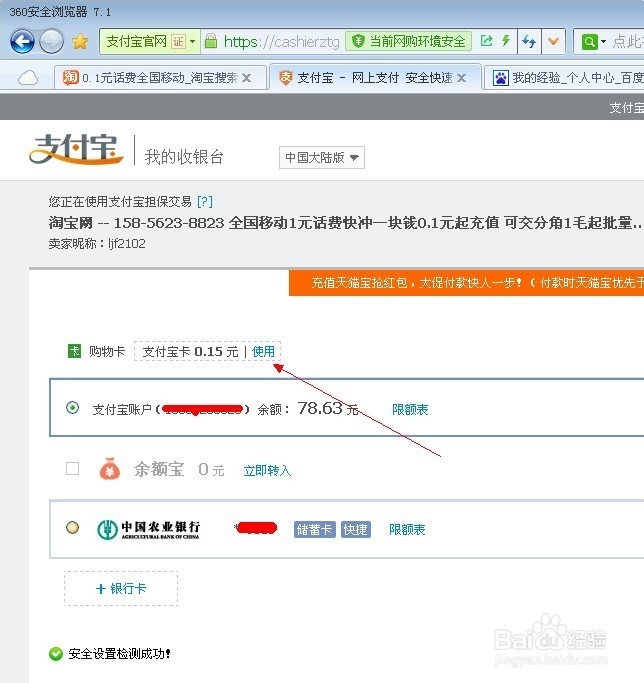This screenshot has height=683, width=644.
Task: Bookmark page with the star icon
Action: [x=80, y=42]
